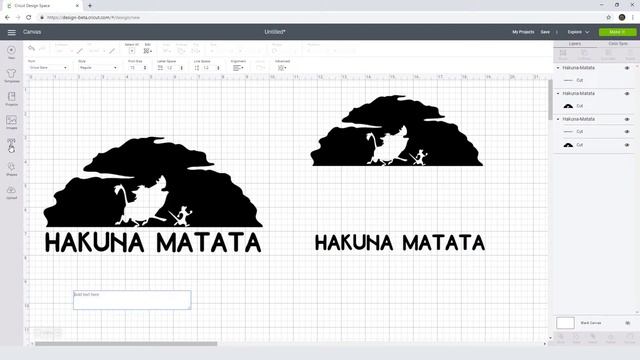Screen dimensions: 640x360
Task: Hide the third Hakuna Matata layer group
Action: (627, 120)
